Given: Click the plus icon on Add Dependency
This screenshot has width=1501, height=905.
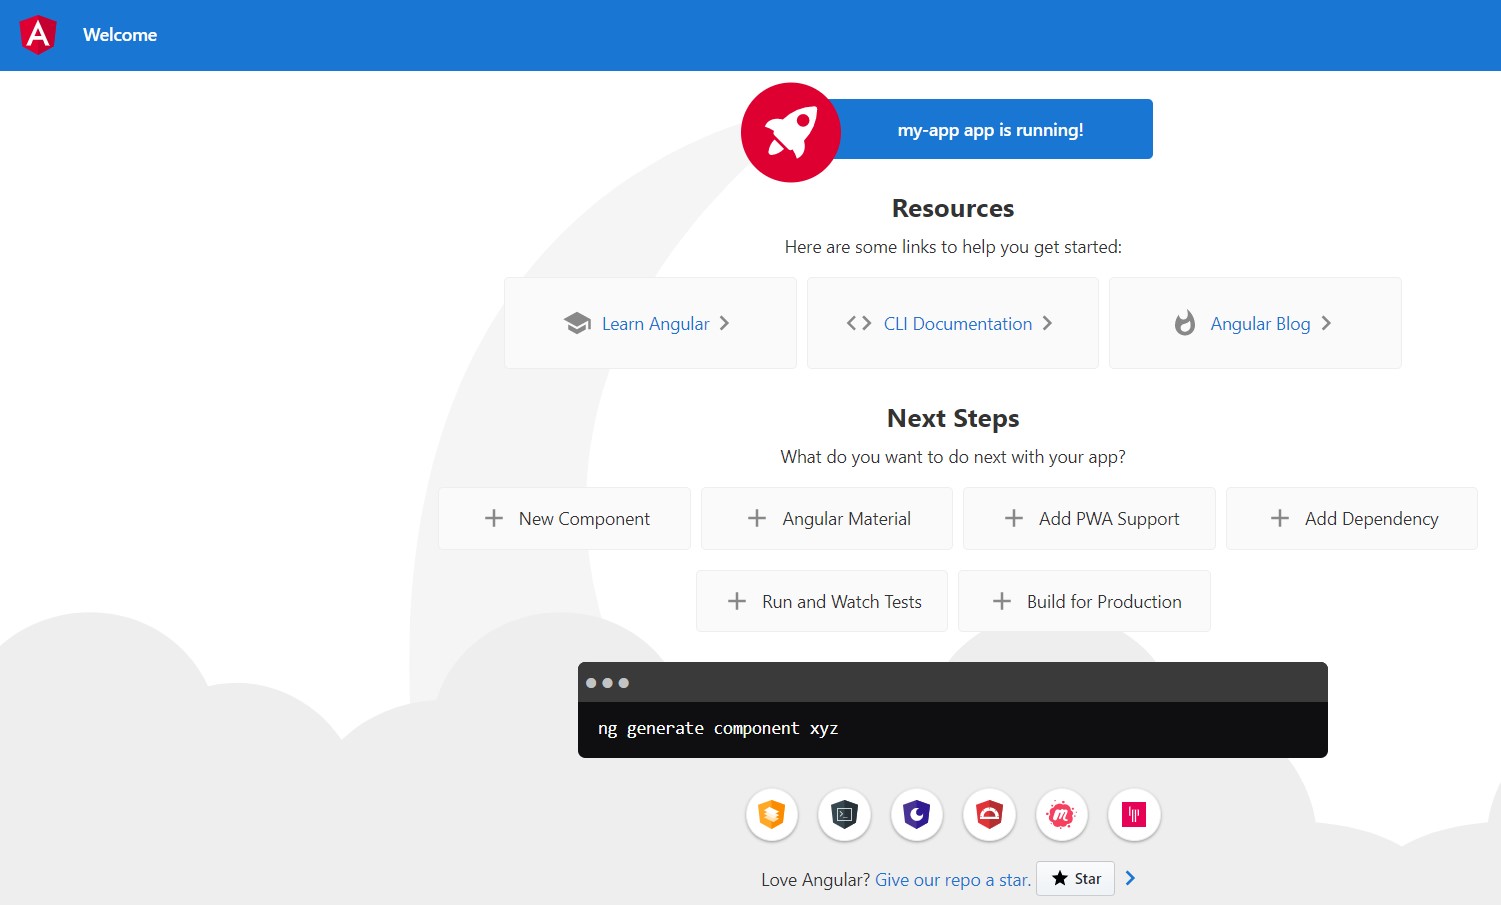Looking at the screenshot, I should click(1280, 518).
